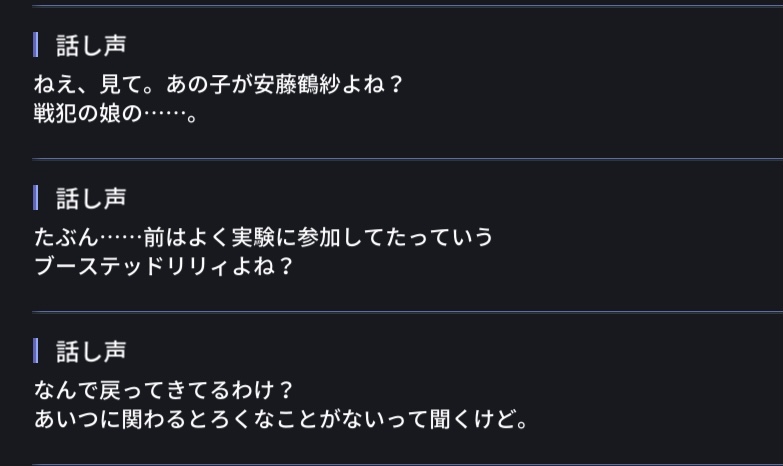Click the first 話し声 speaker label
783x466 pixels.
coord(91,45)
